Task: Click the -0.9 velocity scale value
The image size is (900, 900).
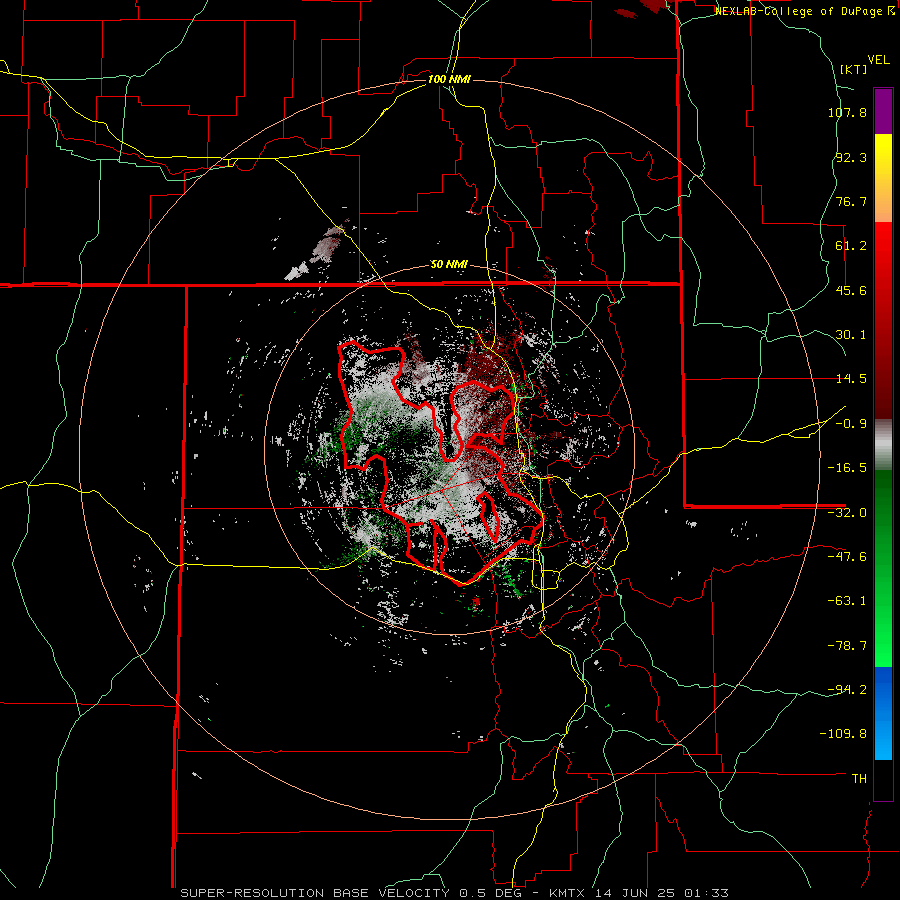Action: [x=851, y=424]
